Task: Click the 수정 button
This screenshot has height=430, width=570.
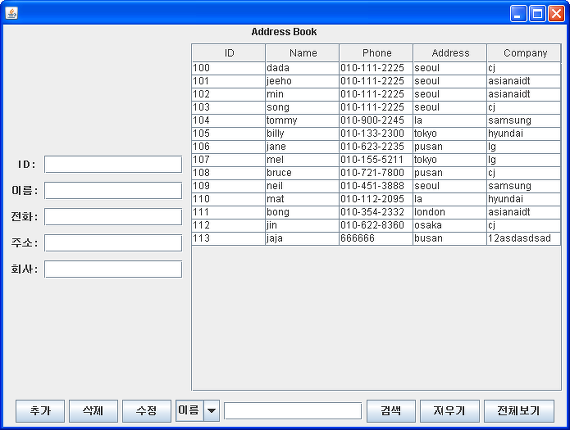Action: click(x=146, y=411)
